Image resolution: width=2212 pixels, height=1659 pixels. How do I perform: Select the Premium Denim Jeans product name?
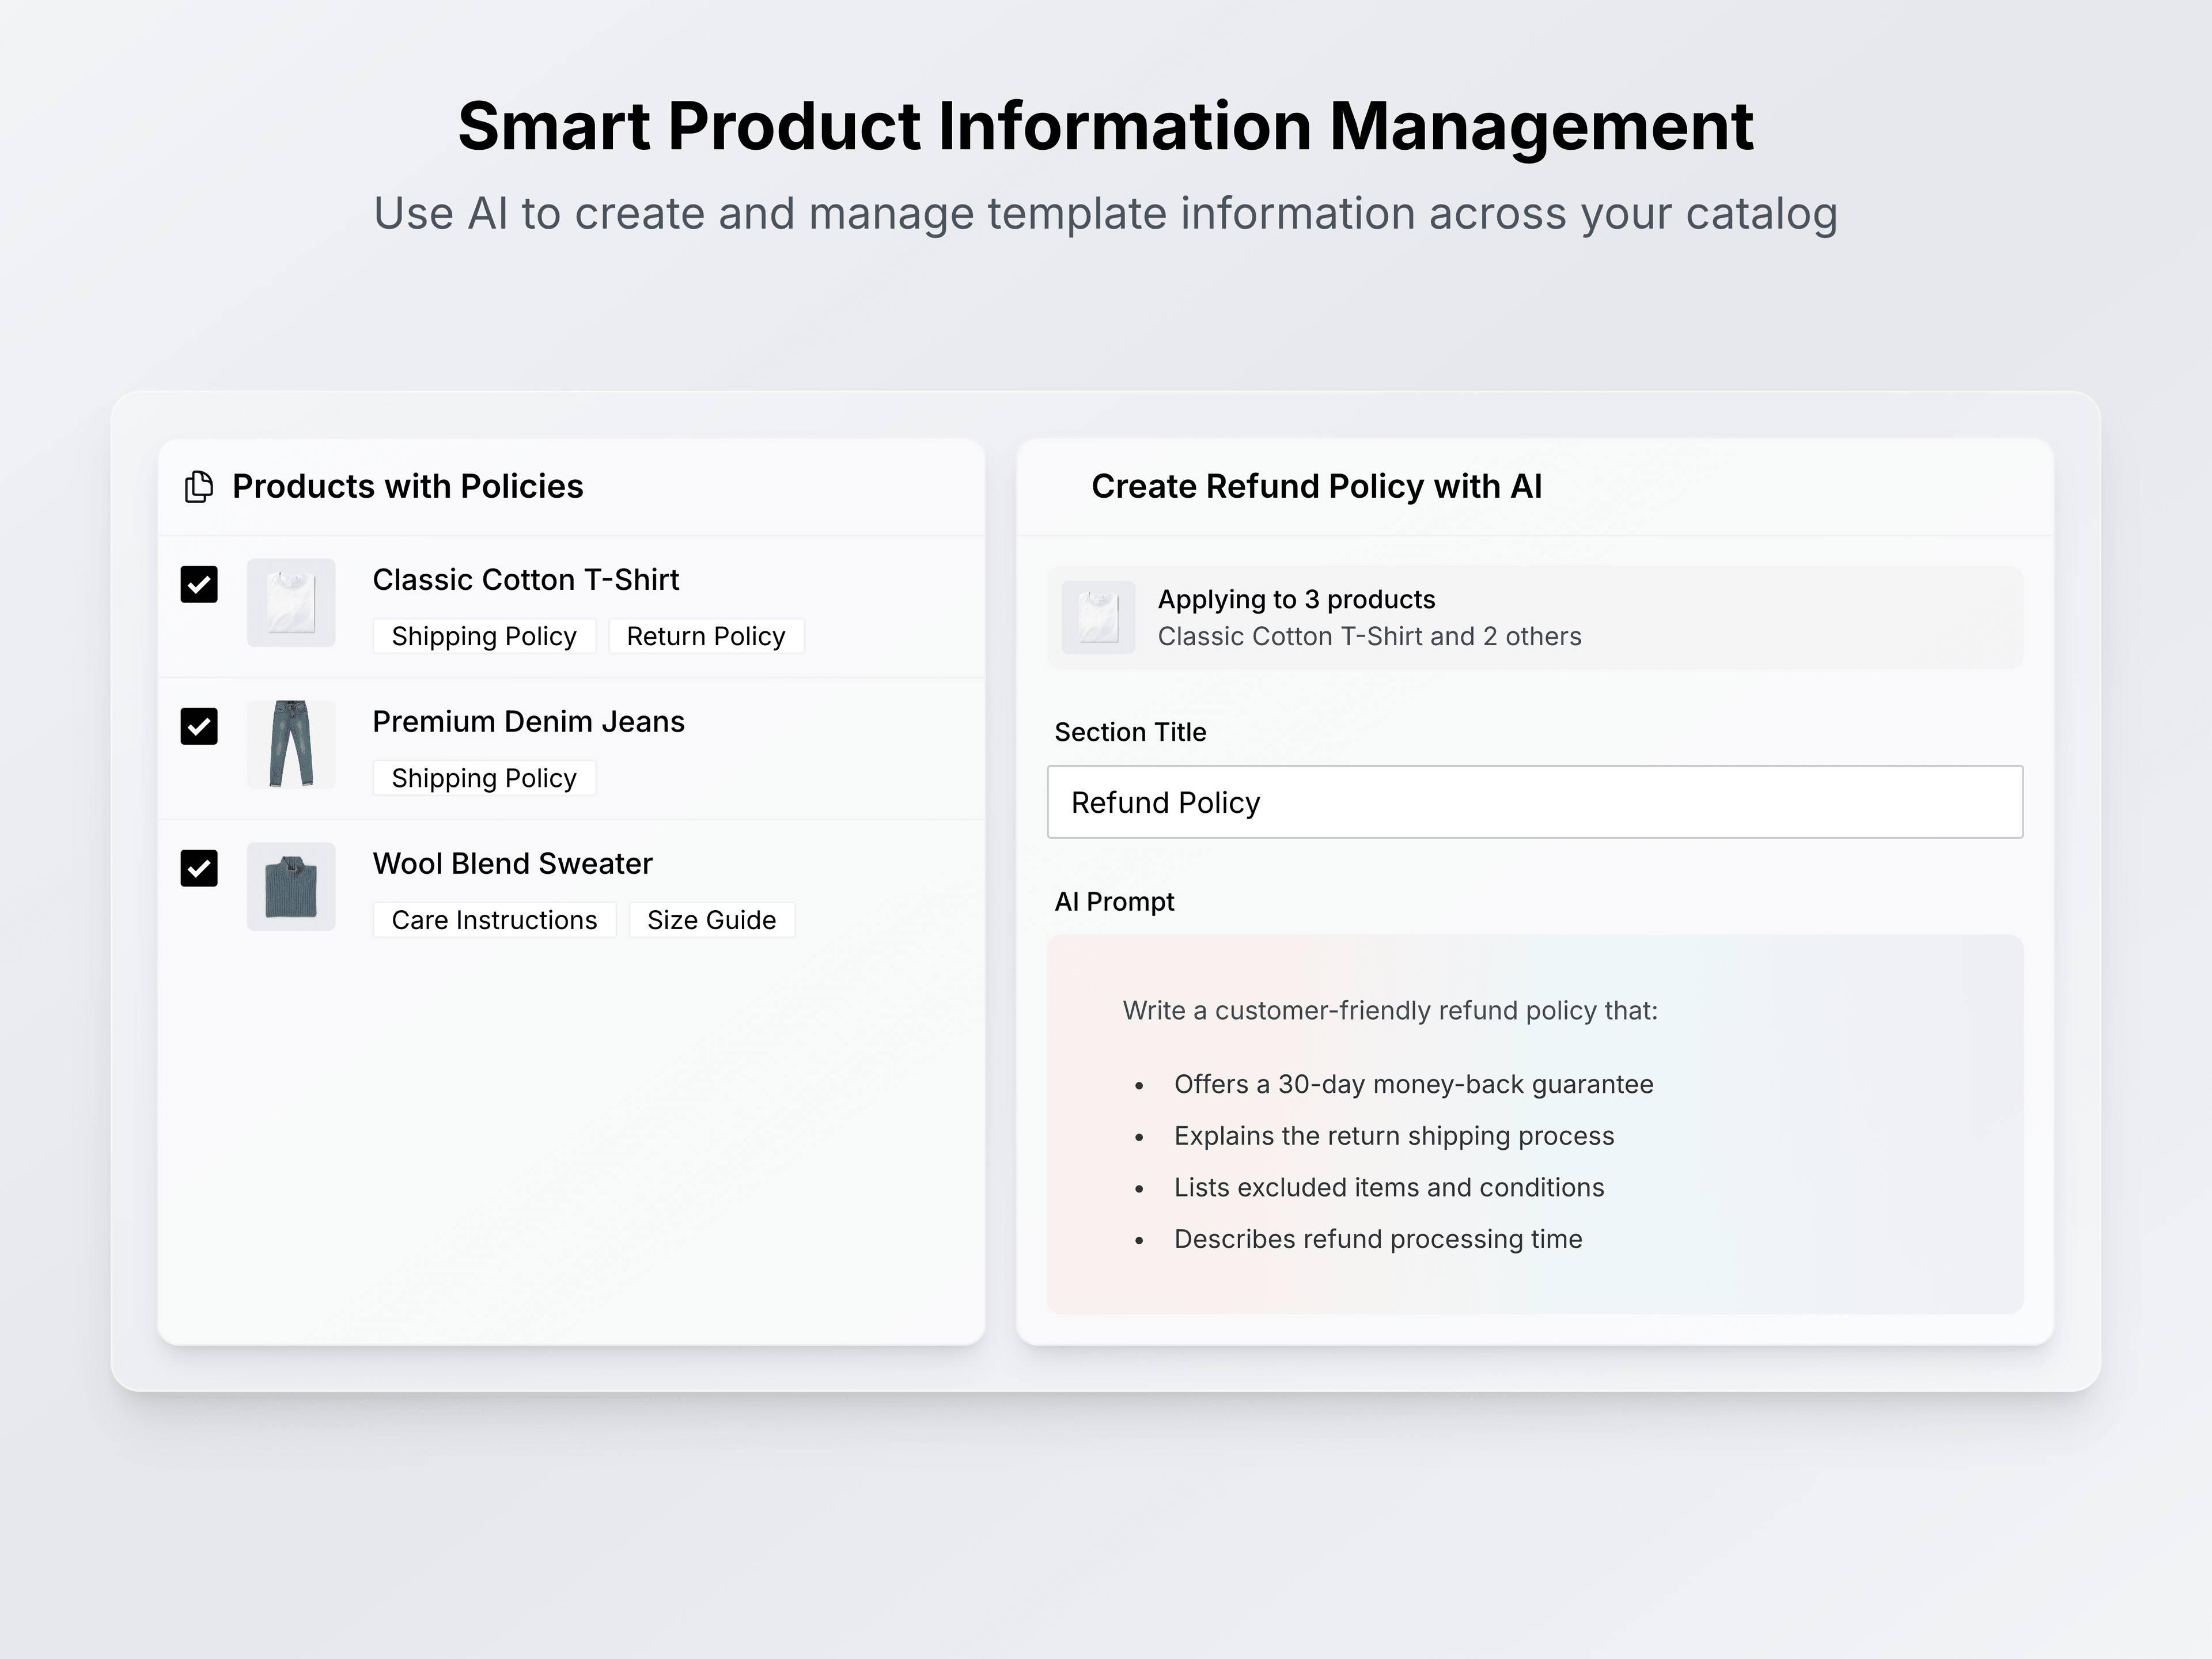pos(528,722)
